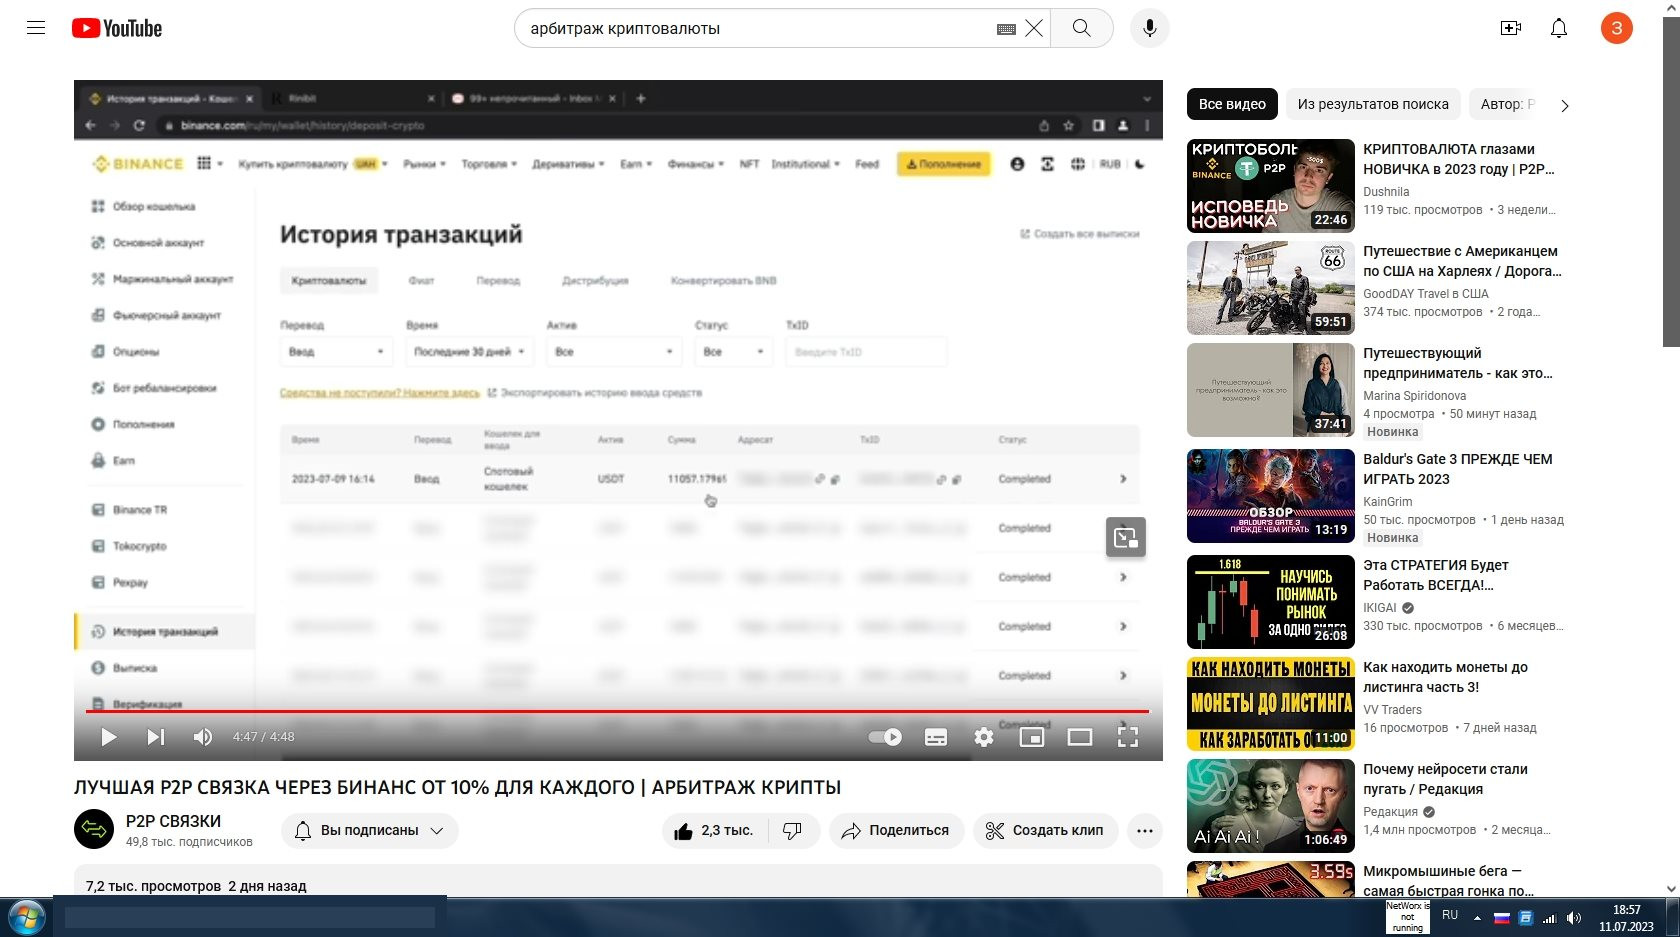The image size is (1680, 937).
Task: Open the player settings gear
Action: [x=984, y=737]
